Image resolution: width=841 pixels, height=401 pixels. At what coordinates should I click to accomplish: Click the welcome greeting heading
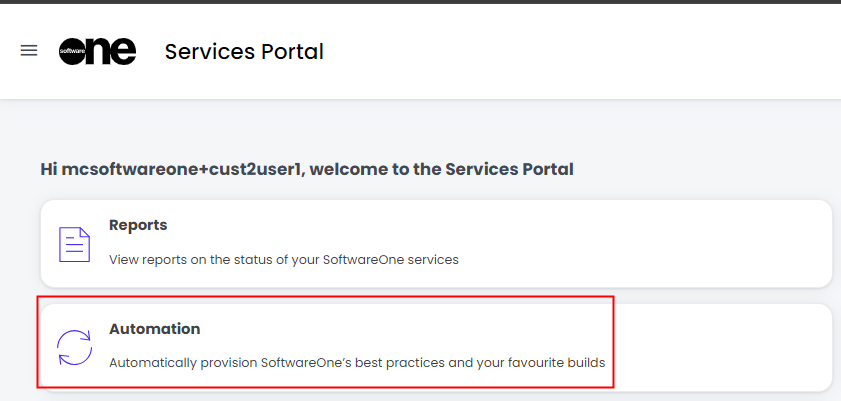coord(306,169)
